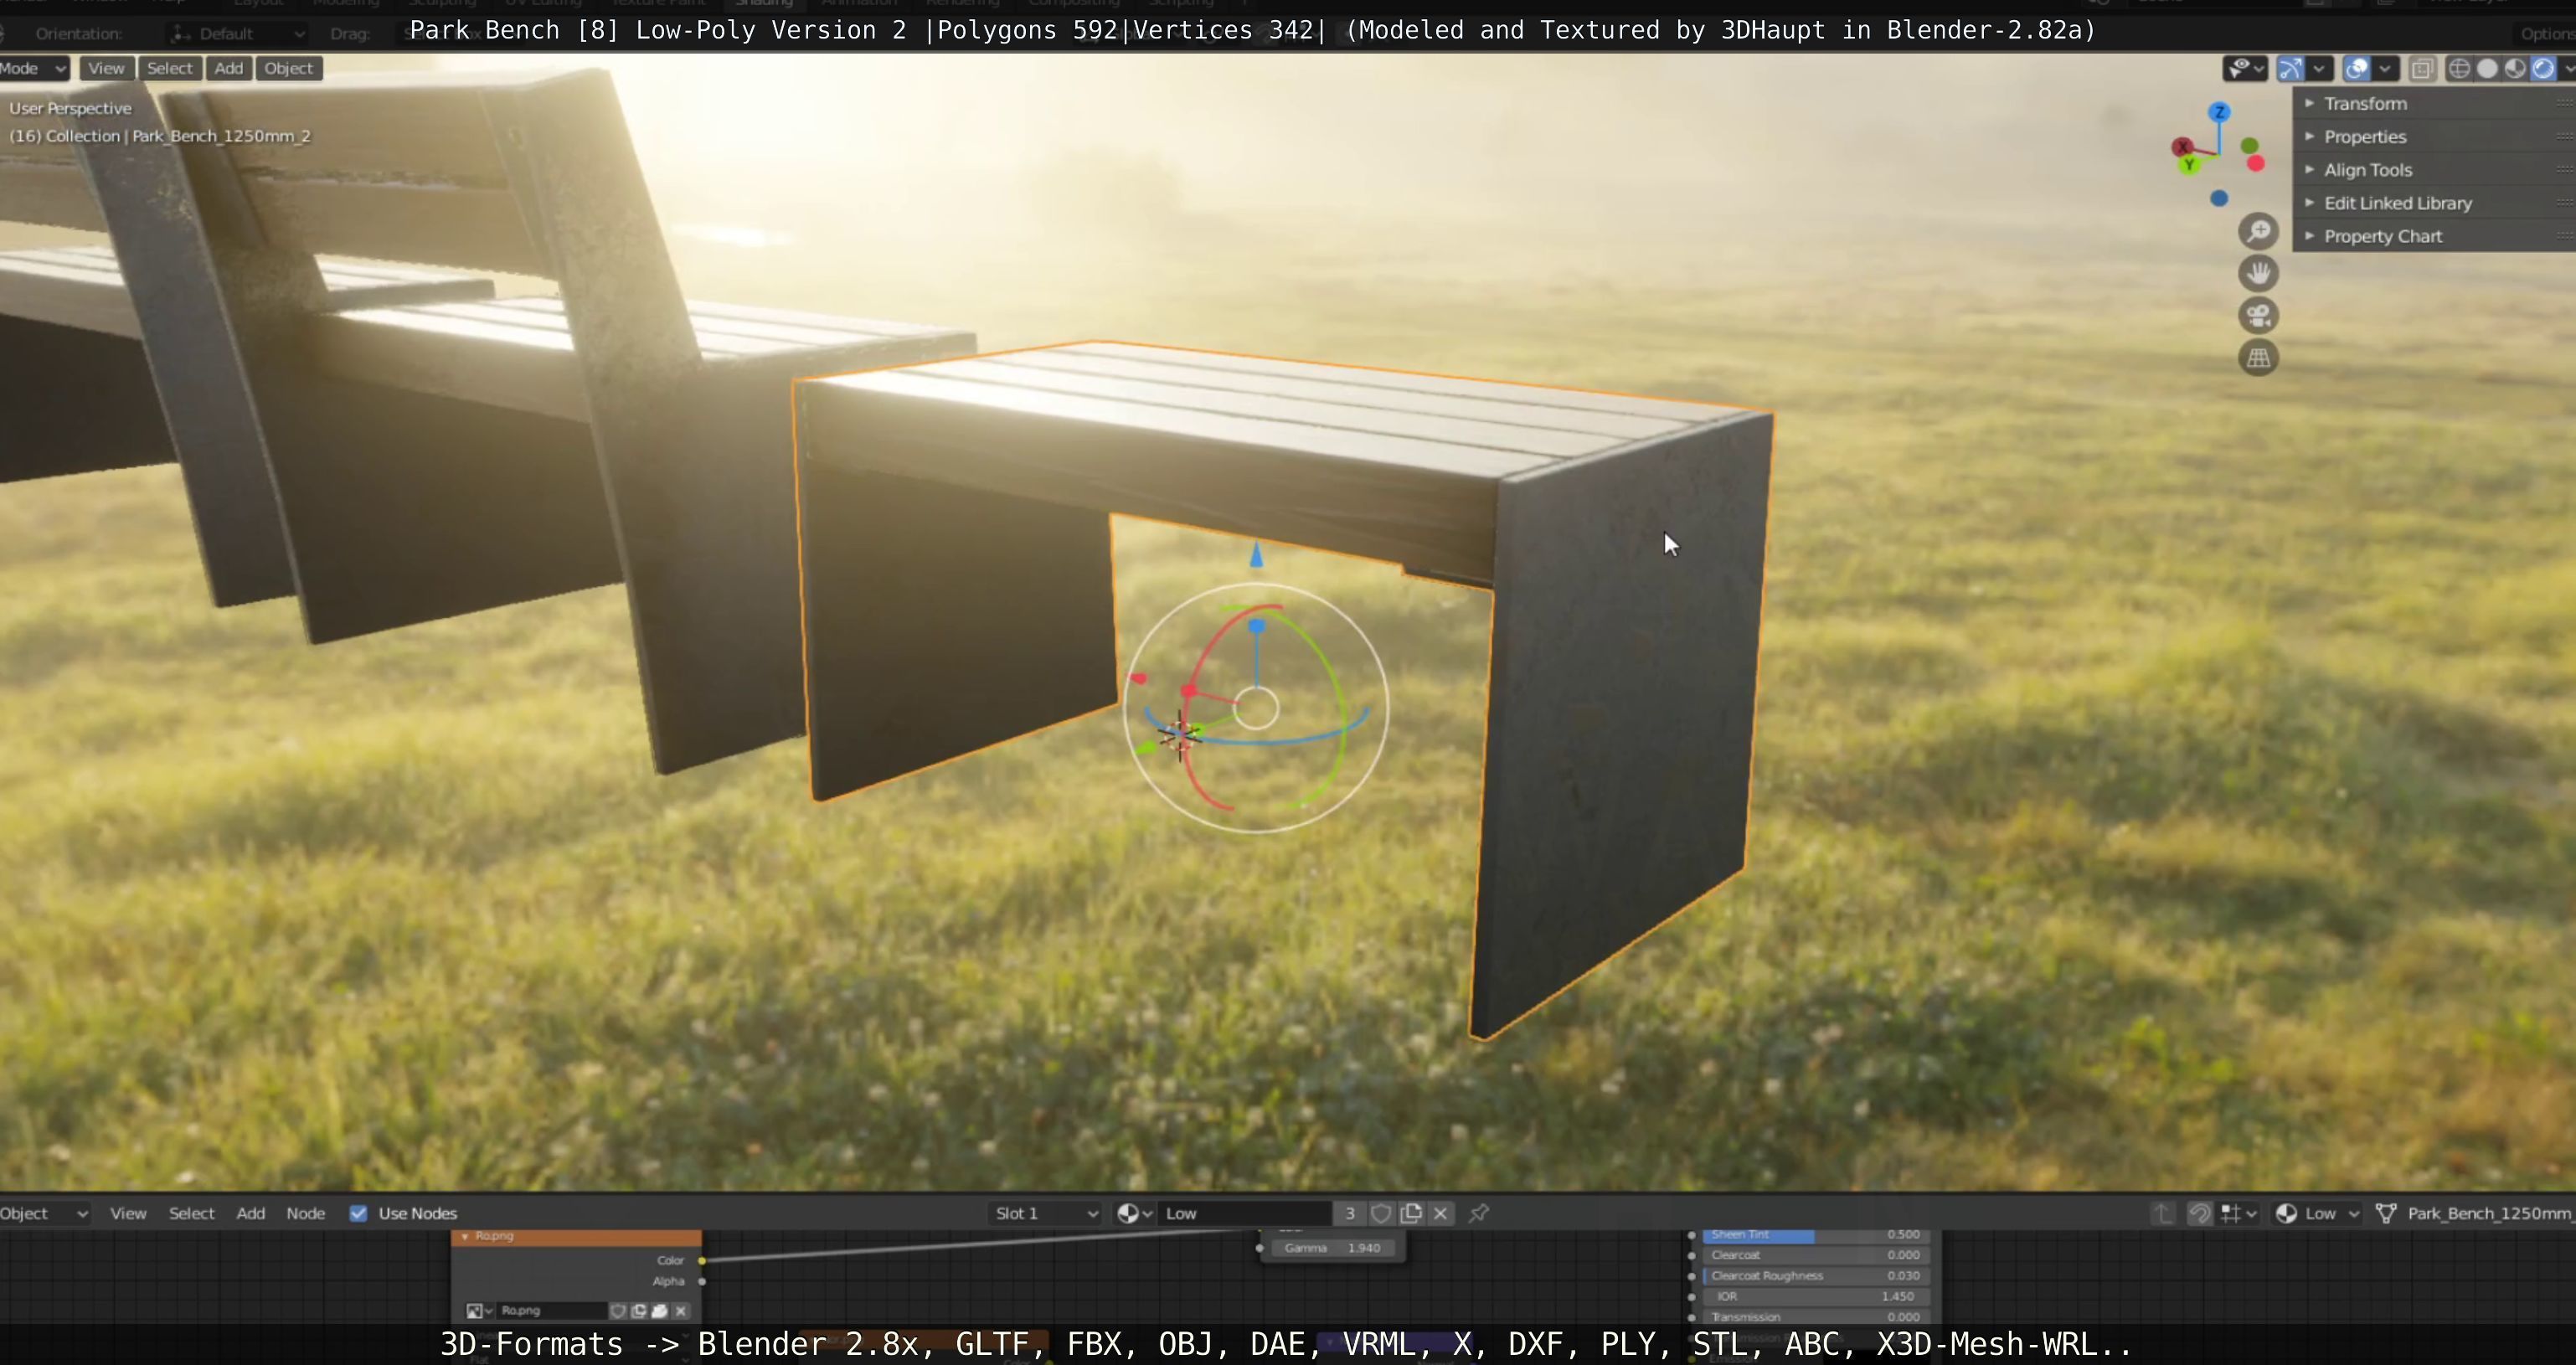Click the parent node tree arrow icon
This screenshot has height=1365, width=2576.
(2163, 1213)
